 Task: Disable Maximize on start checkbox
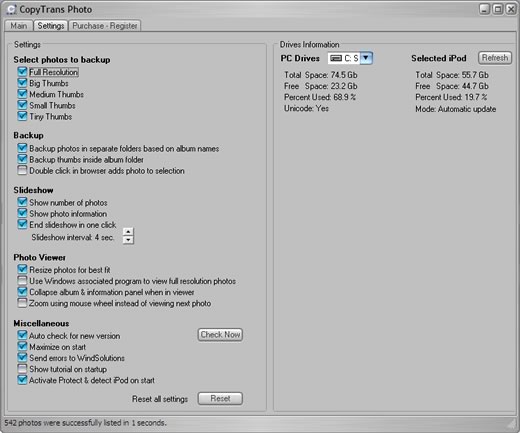(22, 347)
